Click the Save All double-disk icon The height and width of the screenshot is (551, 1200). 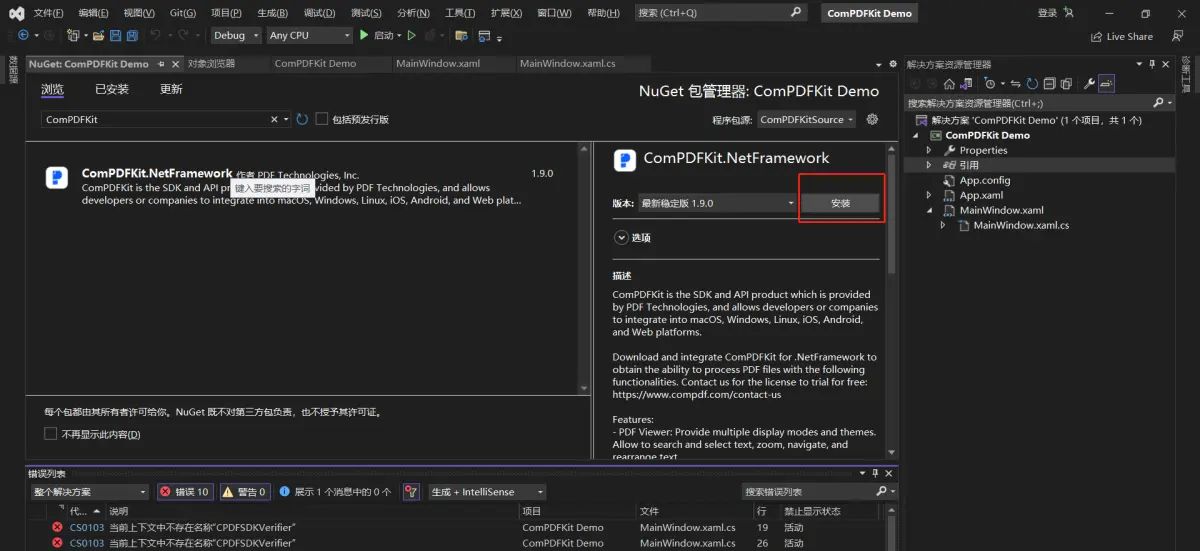pos(132,35)
